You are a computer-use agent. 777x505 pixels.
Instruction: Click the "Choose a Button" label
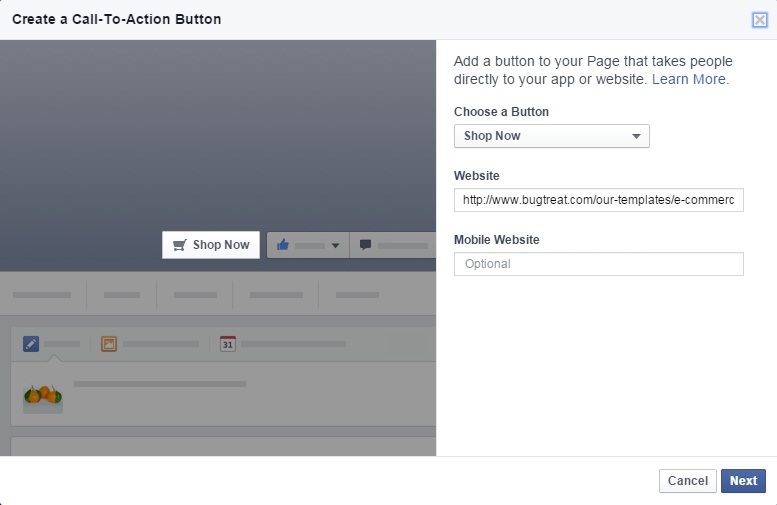point(501,112)
